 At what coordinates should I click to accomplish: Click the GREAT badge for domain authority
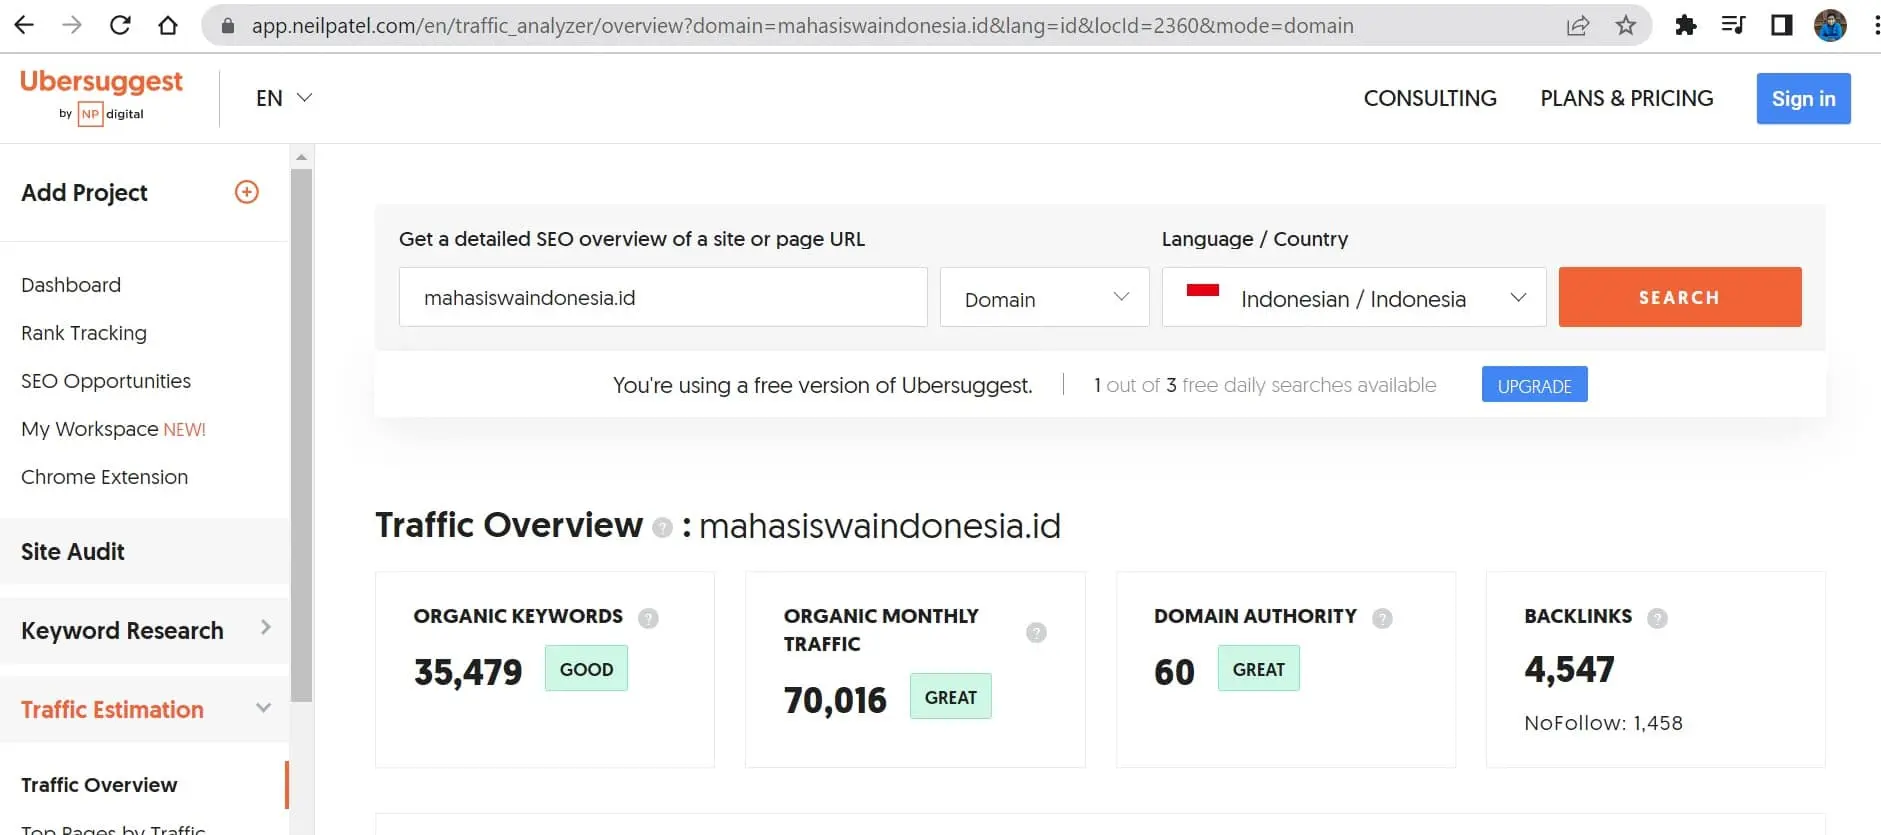pos(1258,669)
